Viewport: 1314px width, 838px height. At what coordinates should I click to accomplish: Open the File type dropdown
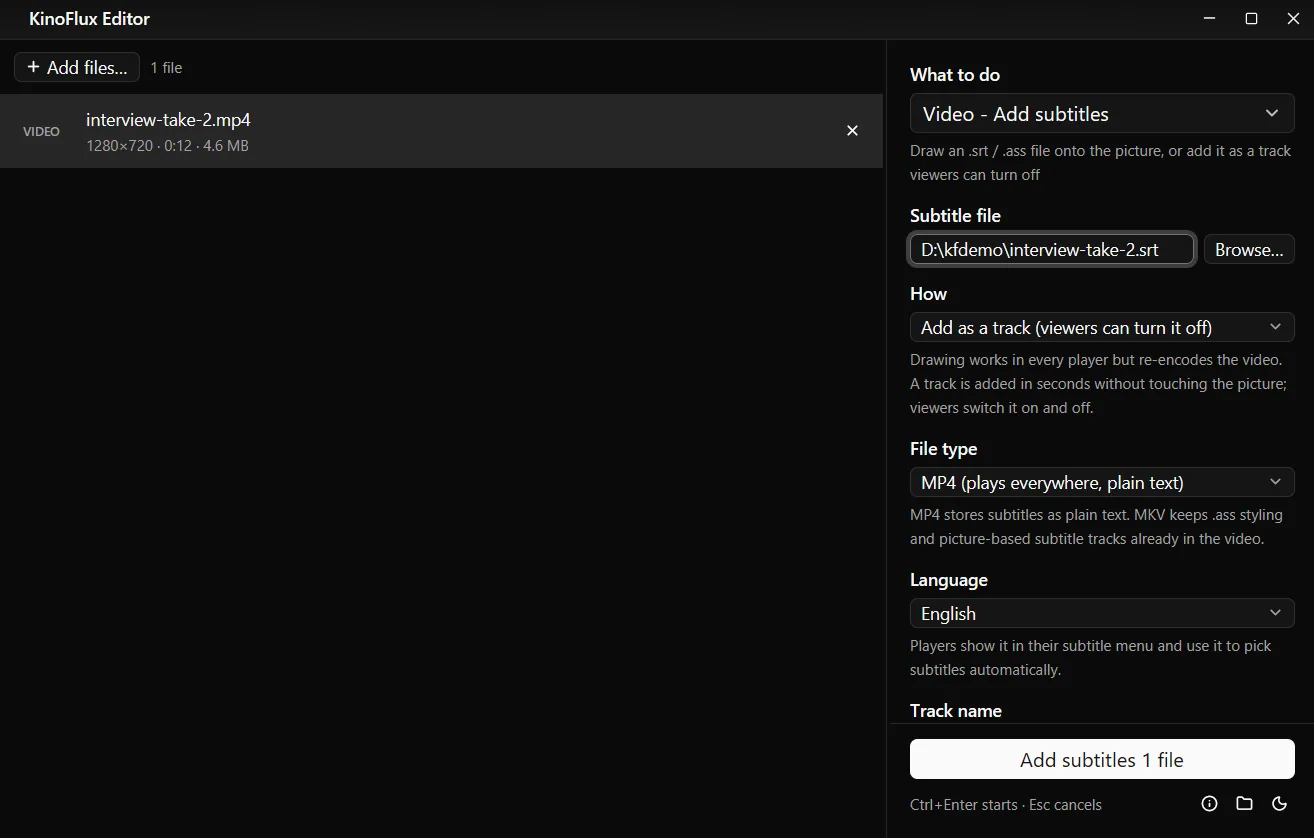[x=1102, y=482]
